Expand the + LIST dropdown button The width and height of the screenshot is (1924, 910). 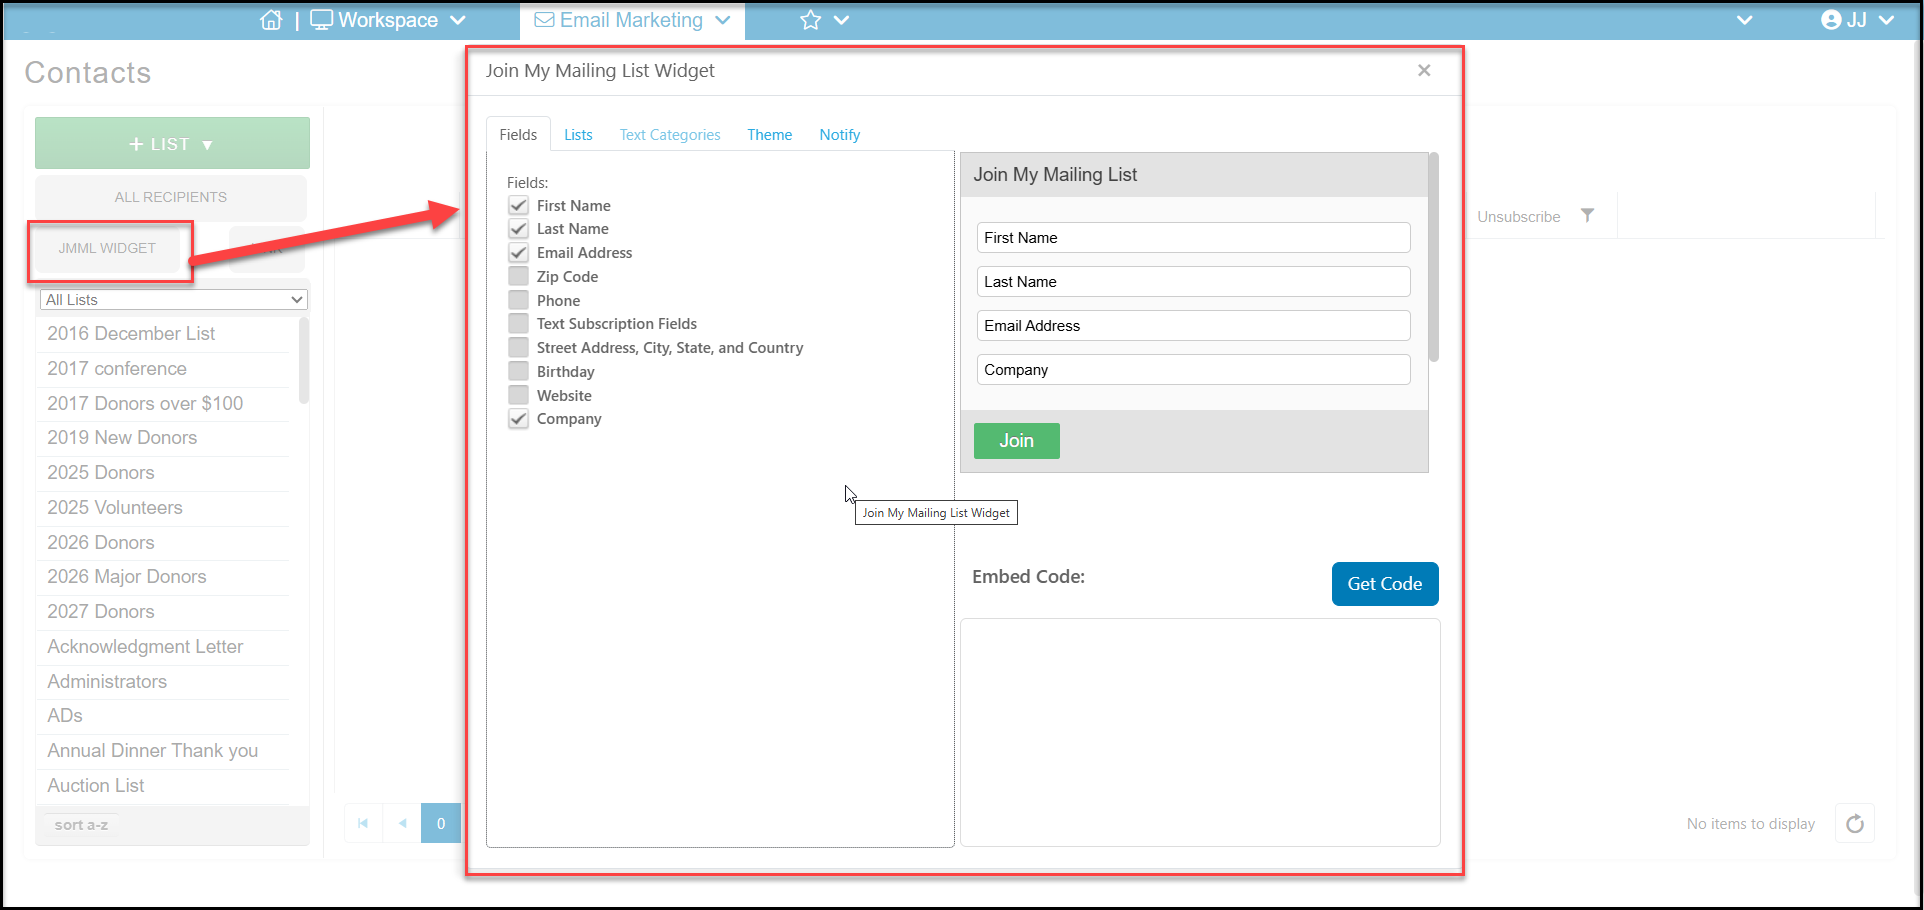coord(172,144)
